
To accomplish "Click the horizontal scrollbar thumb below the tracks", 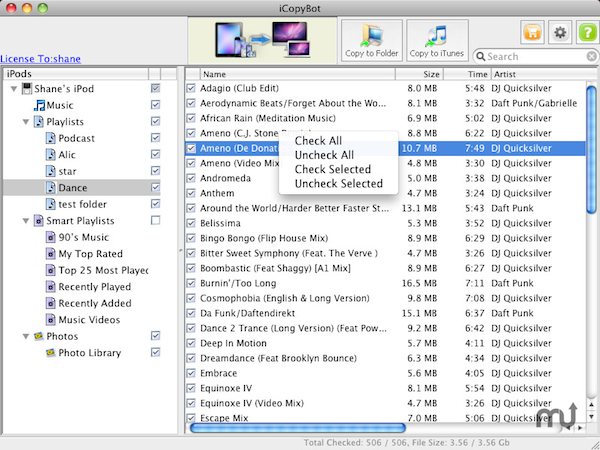I will pyautogui.click(x=298, y=428).
